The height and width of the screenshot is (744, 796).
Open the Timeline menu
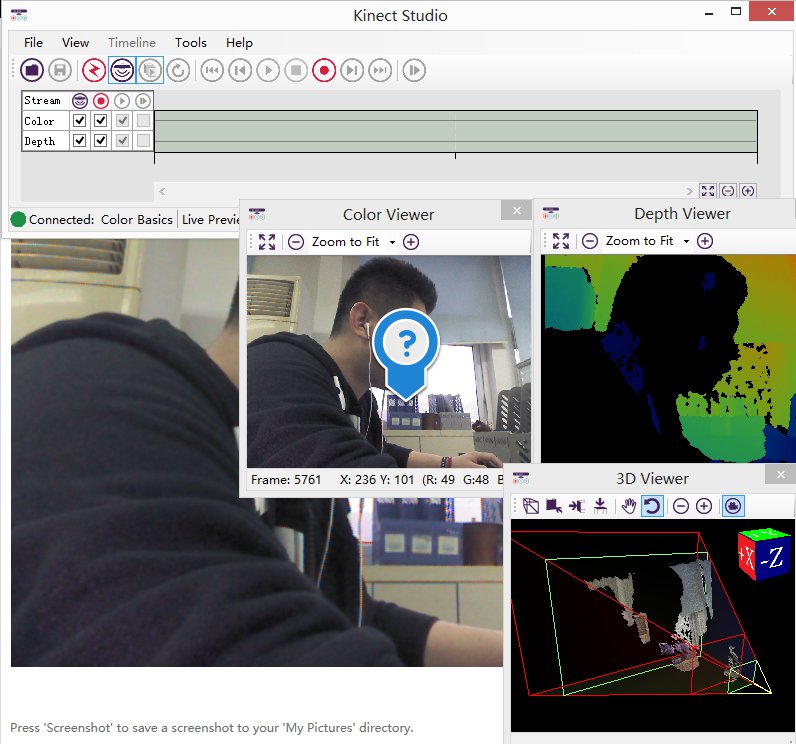click(x=132, y=43)
